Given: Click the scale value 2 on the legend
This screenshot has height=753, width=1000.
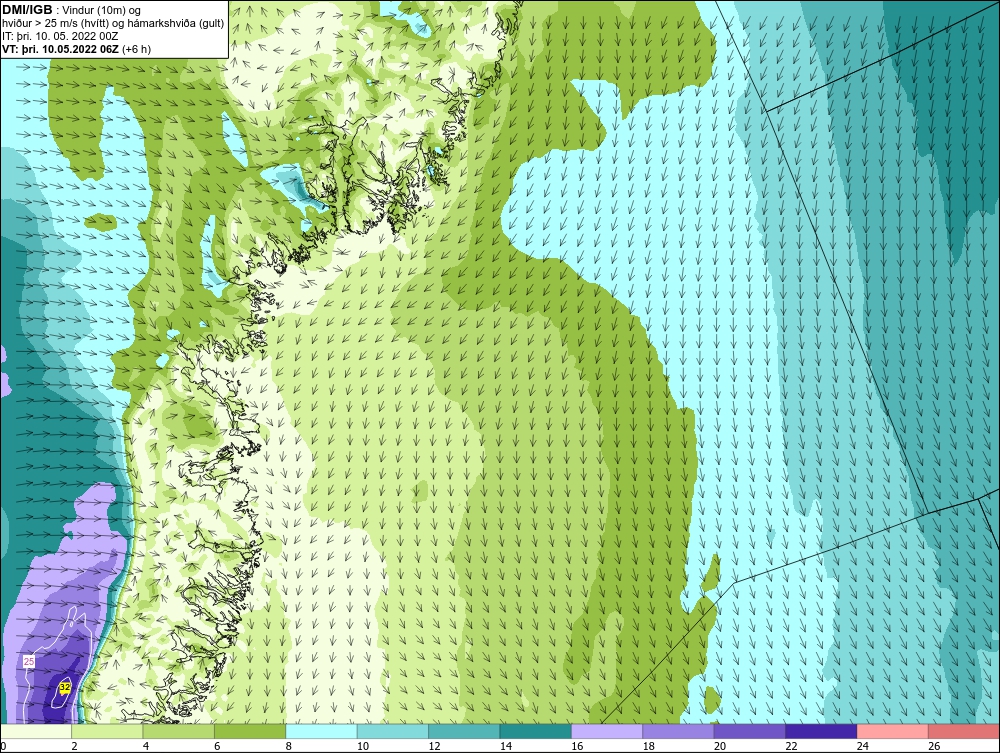Looking at the screenshot, I should pos(75,747).
